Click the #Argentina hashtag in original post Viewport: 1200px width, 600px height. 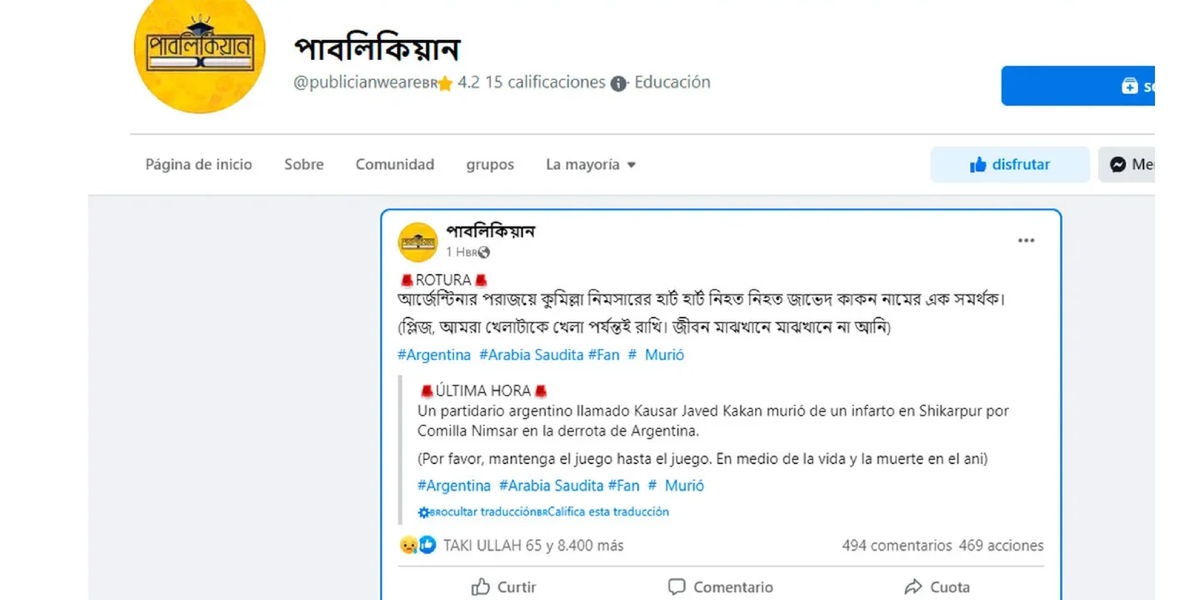coord(434,355)
